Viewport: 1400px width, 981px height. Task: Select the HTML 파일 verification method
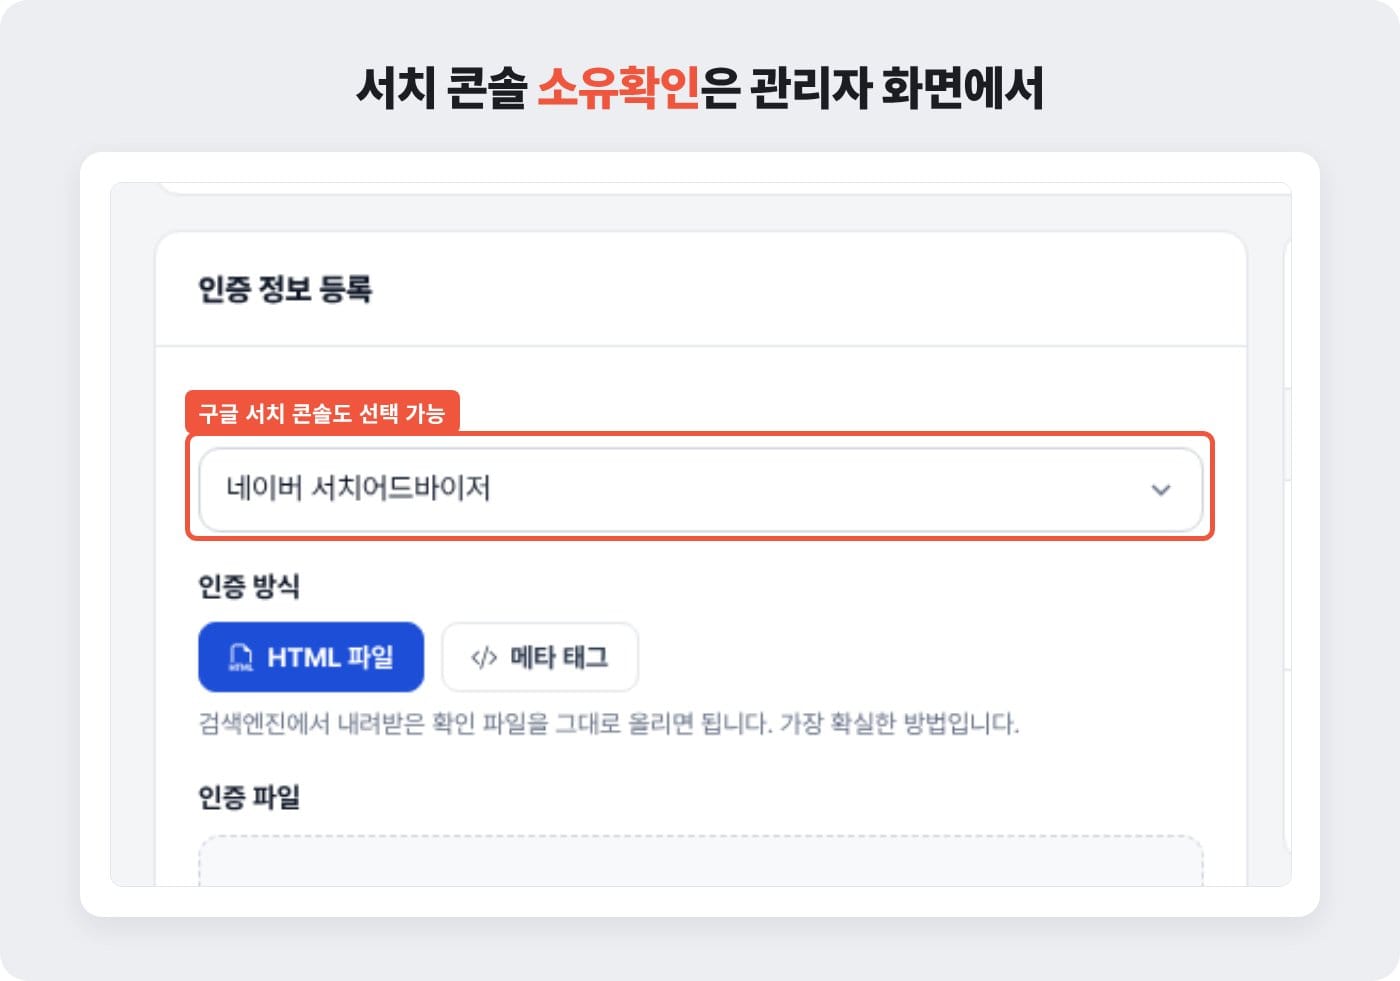311,657
